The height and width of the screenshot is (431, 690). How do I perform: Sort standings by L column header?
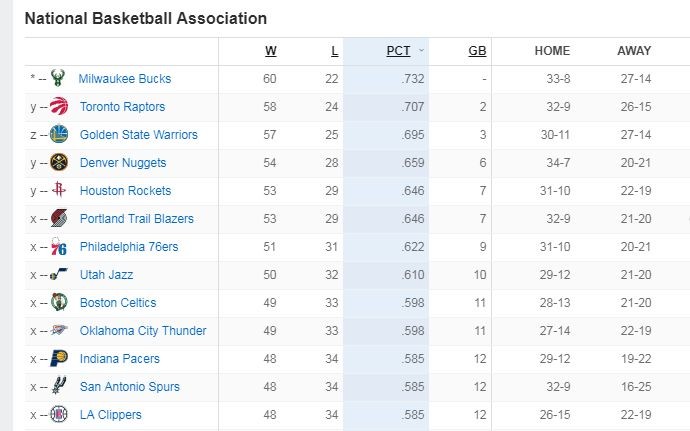334,51
